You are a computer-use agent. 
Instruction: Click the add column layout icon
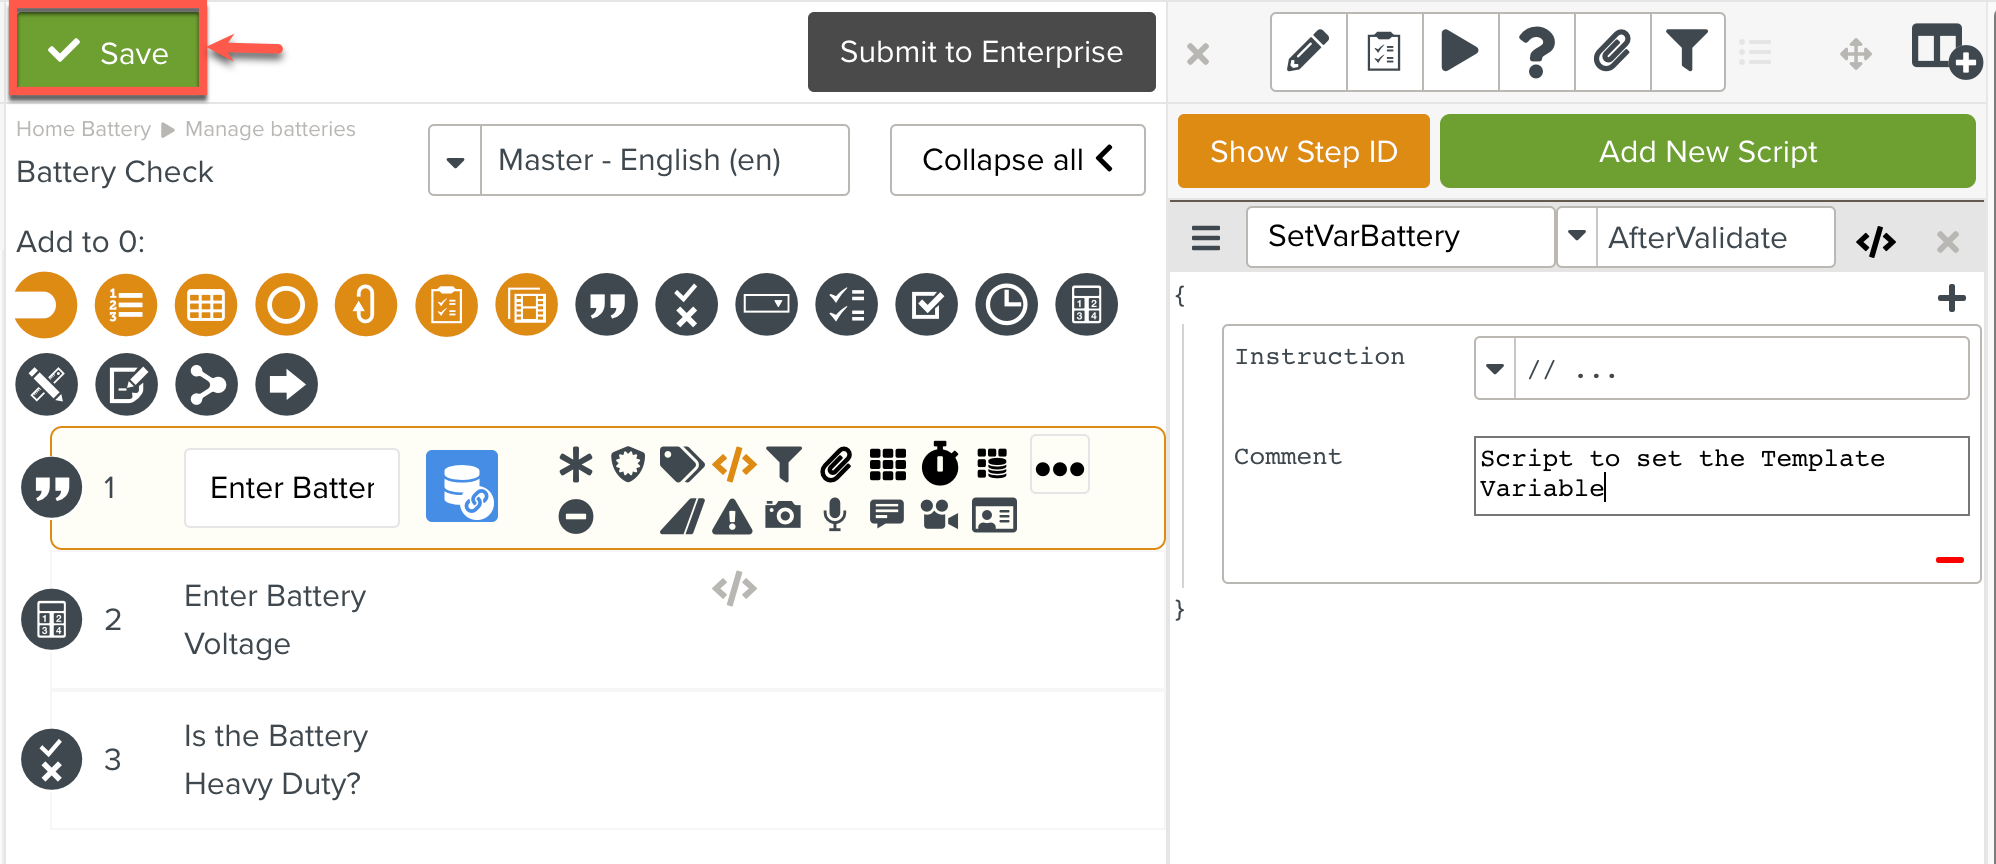point(1945,51)
